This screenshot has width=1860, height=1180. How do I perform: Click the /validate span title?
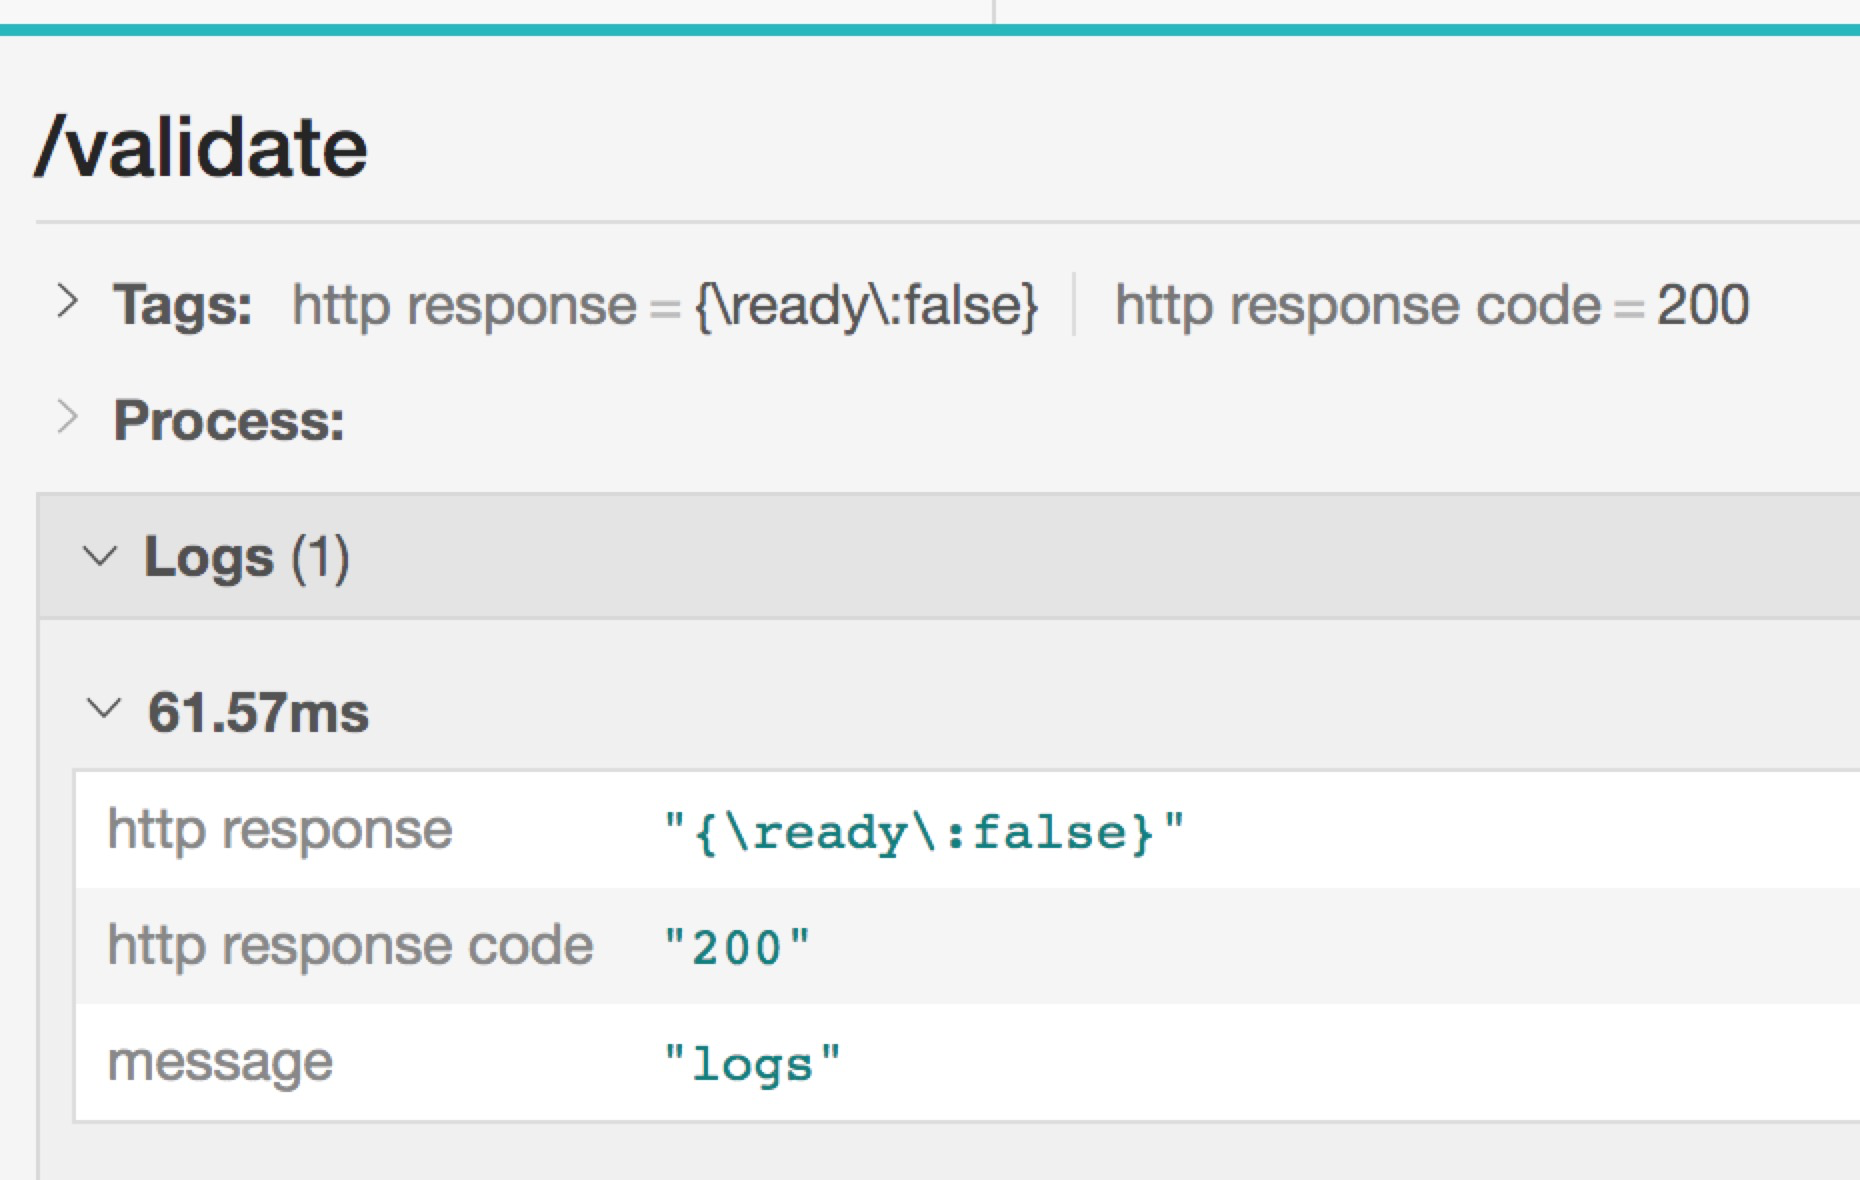coord(201,148)
